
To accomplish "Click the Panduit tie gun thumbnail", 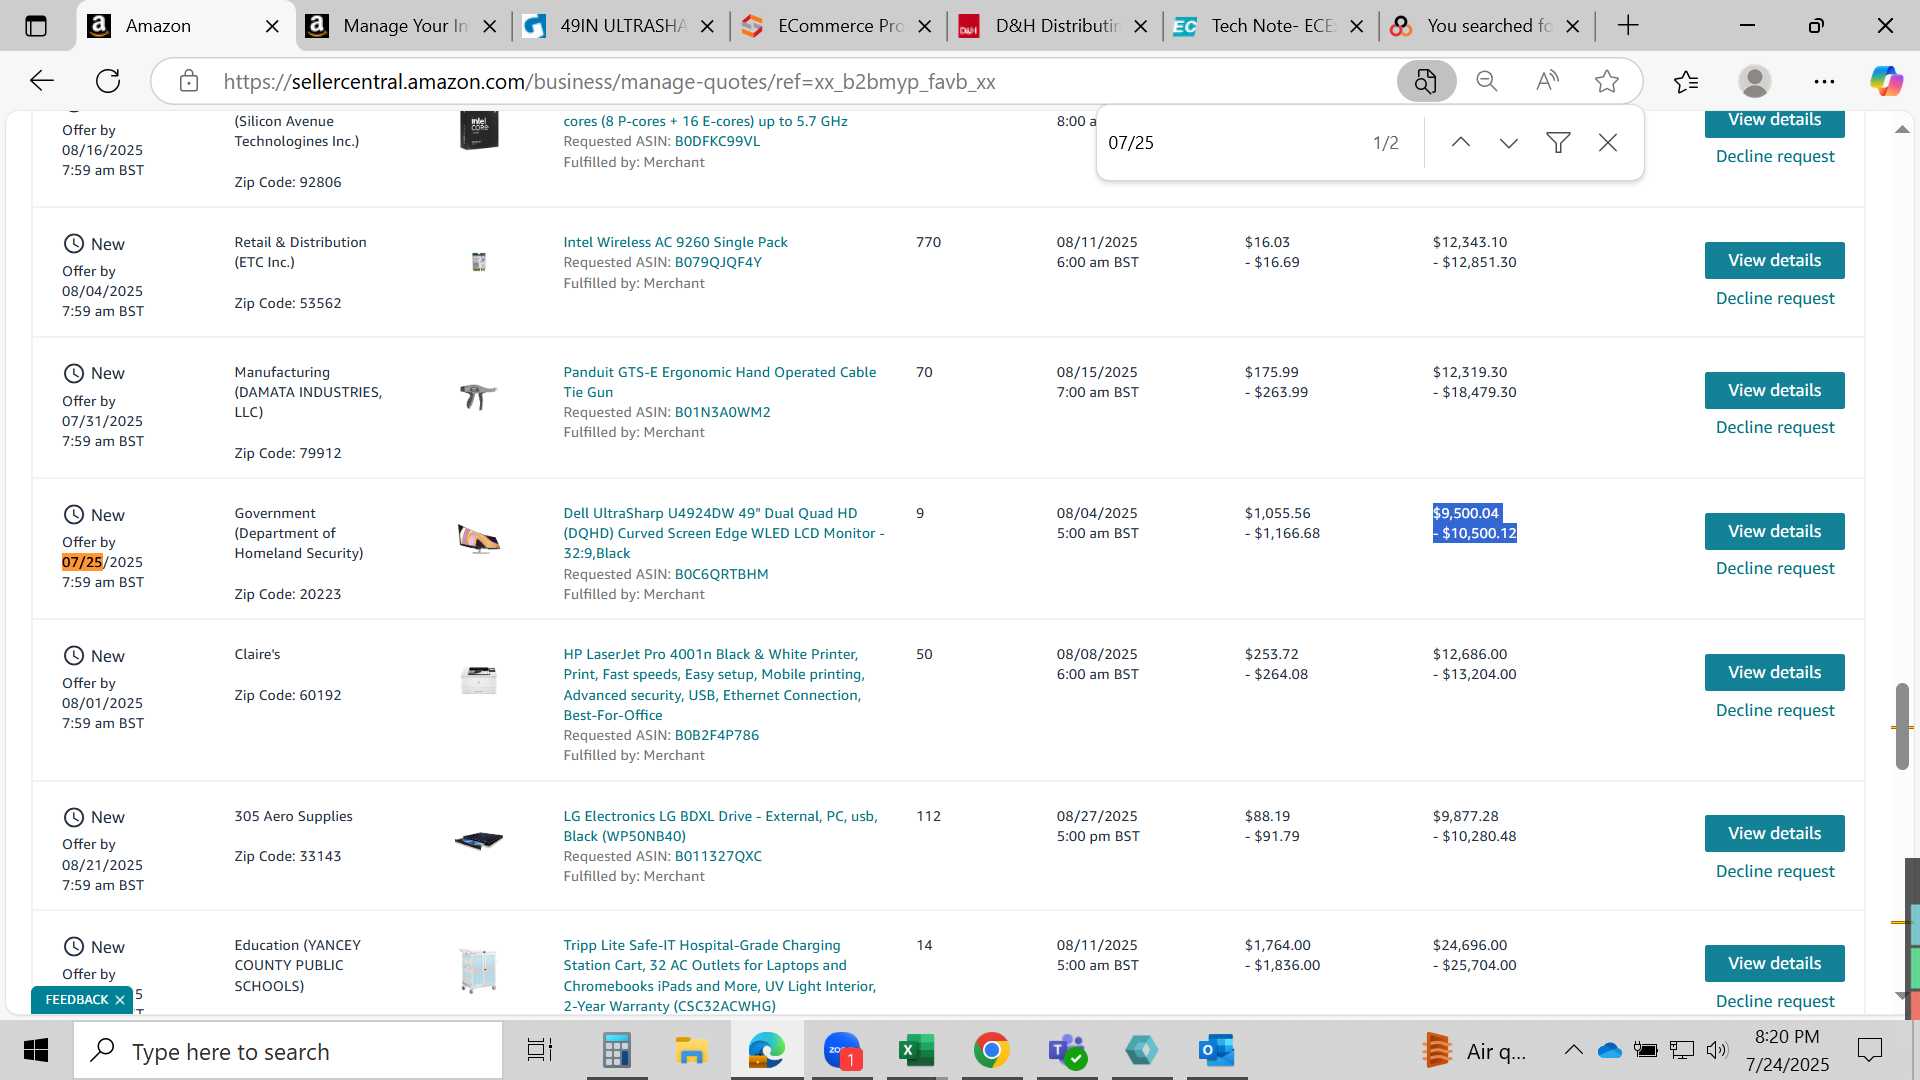I will (478, 396).
